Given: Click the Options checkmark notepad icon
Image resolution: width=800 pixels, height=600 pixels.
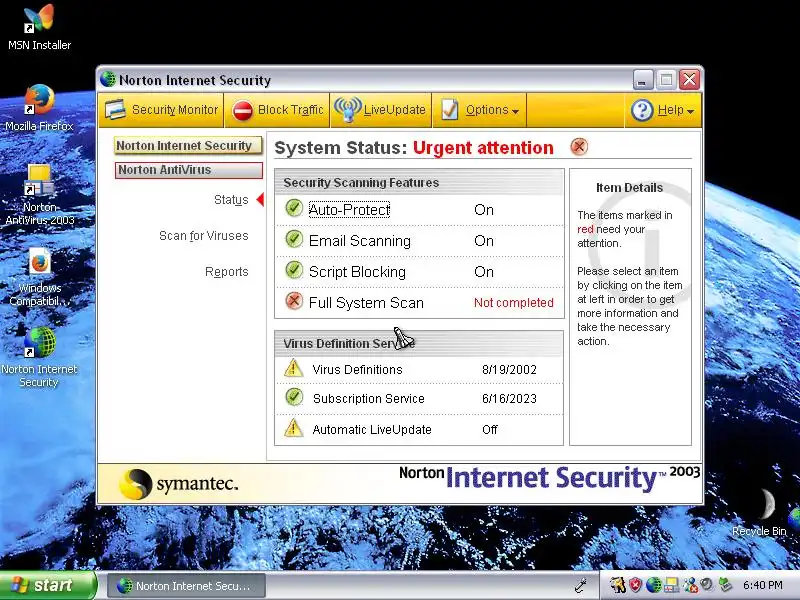Looking at the screenshot, I should 449,109.
